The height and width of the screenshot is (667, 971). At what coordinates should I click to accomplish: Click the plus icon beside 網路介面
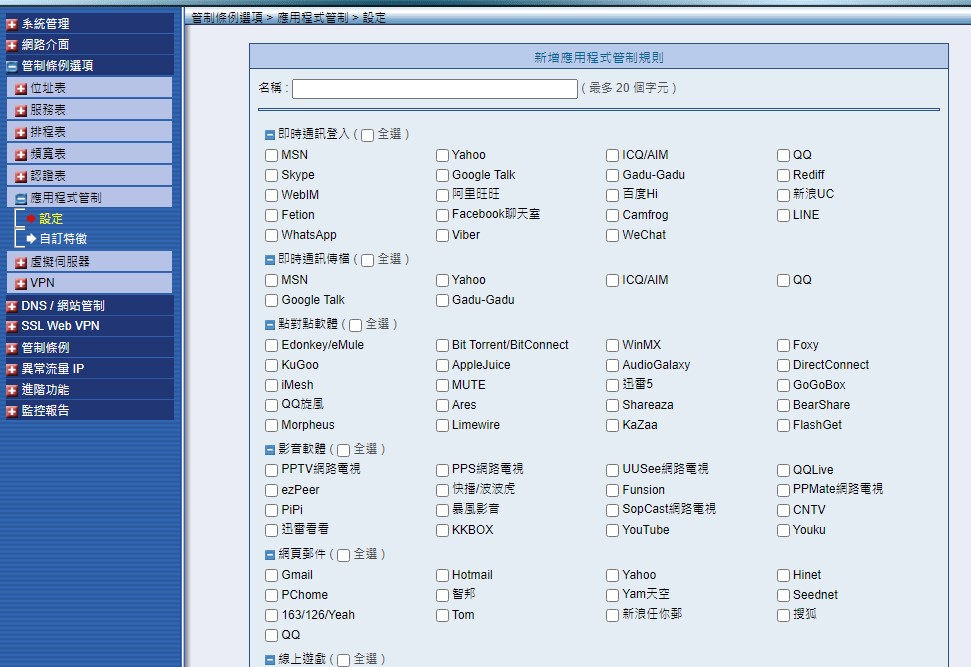coord(12,45)
